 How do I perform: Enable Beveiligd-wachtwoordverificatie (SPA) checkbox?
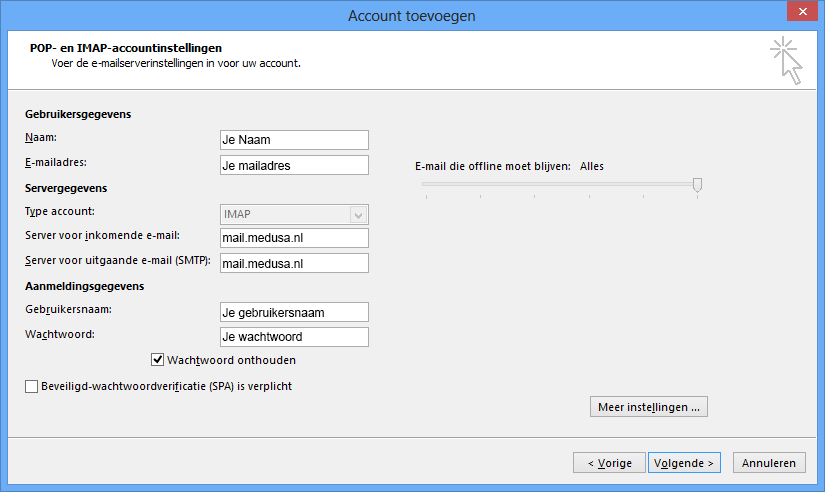pos(32,387)
